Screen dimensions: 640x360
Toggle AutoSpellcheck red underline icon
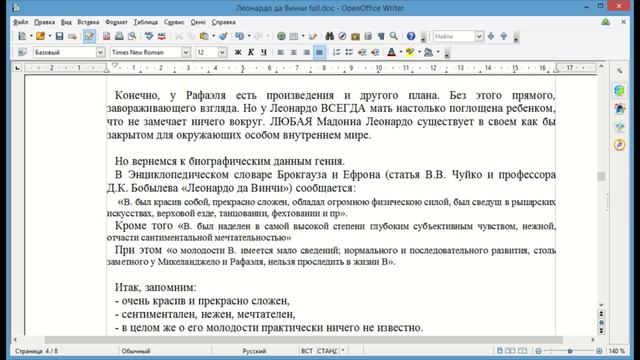coord(162,36)
